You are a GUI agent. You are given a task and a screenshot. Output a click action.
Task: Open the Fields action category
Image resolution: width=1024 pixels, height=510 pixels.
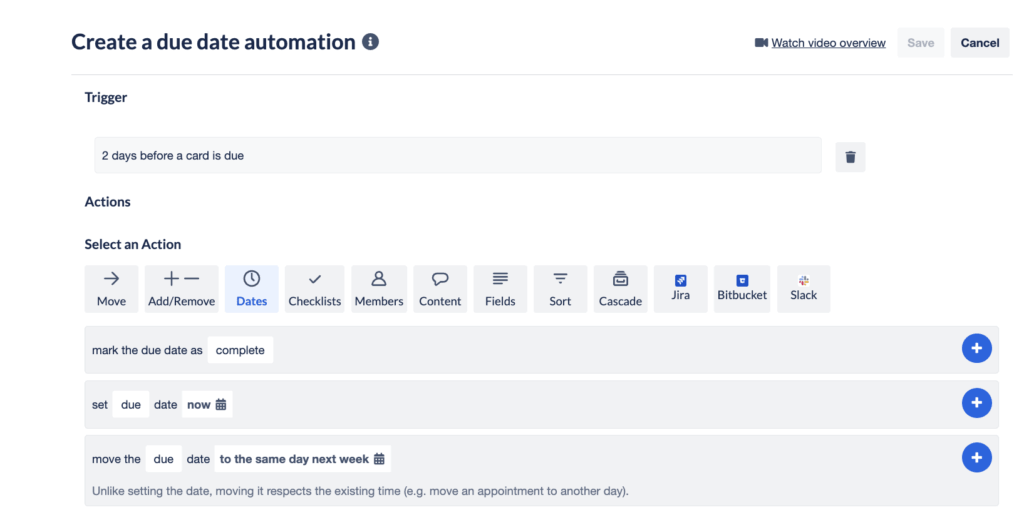[x=500, y=289]
